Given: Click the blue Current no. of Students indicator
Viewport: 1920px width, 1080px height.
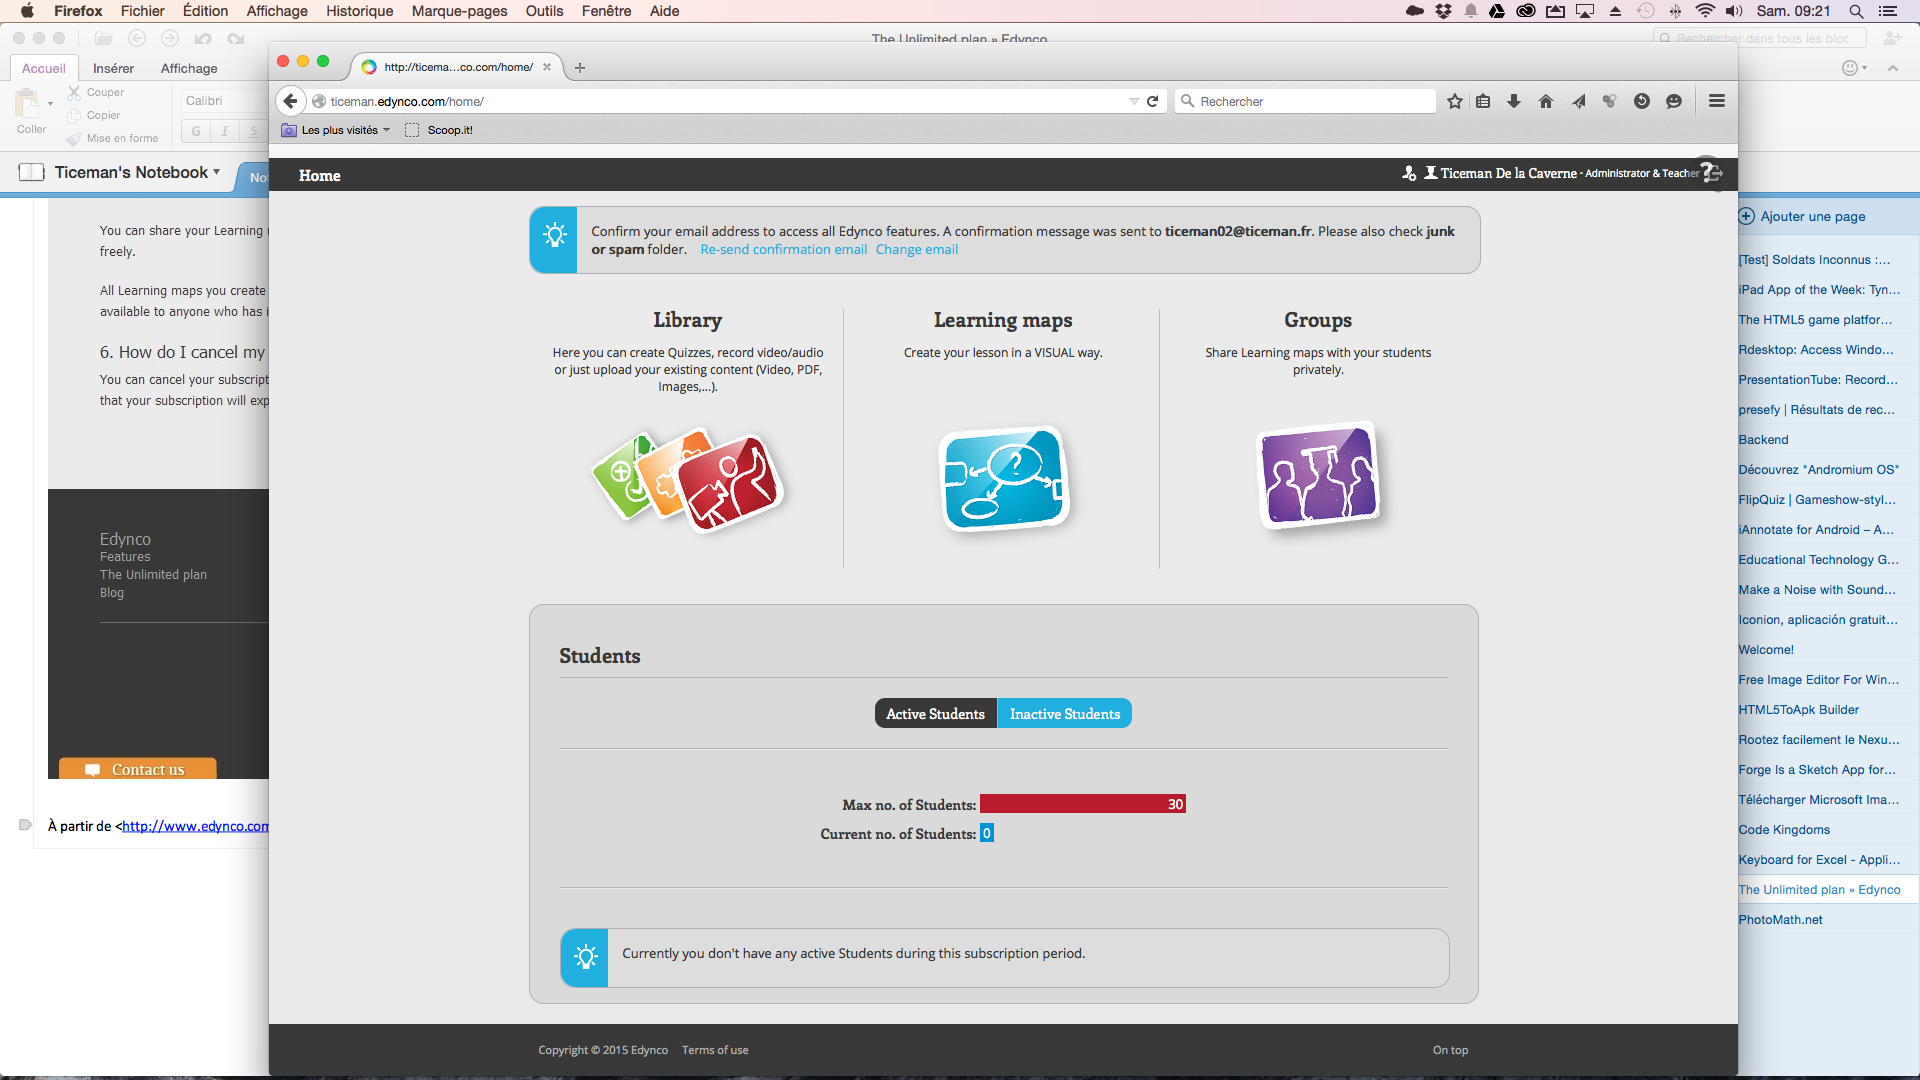Looking at the screenshot, I should 987,833.
